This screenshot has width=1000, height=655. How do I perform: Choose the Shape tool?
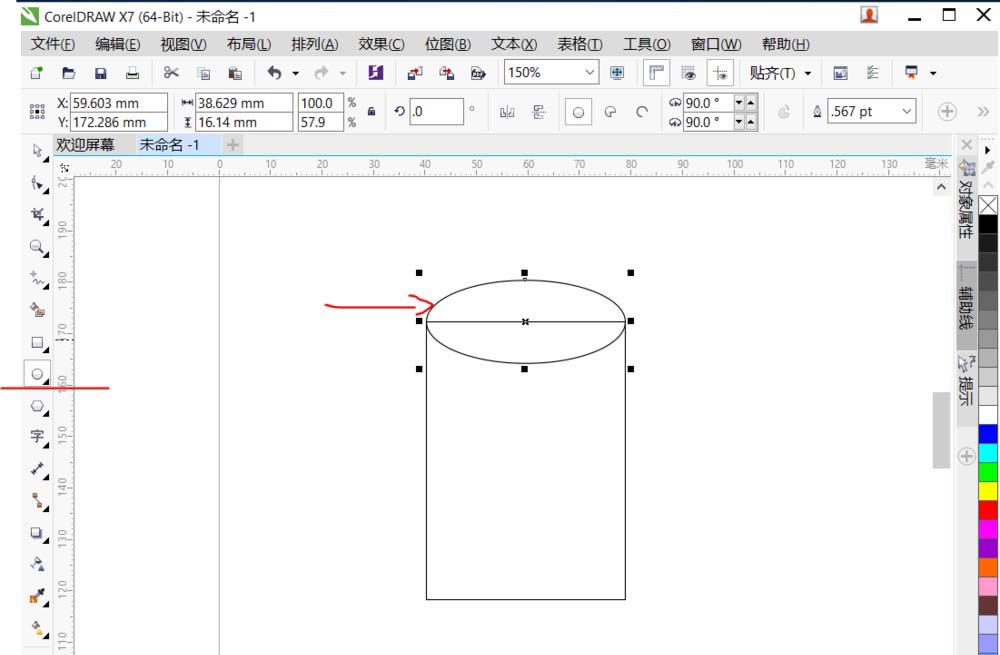[37, 185]
